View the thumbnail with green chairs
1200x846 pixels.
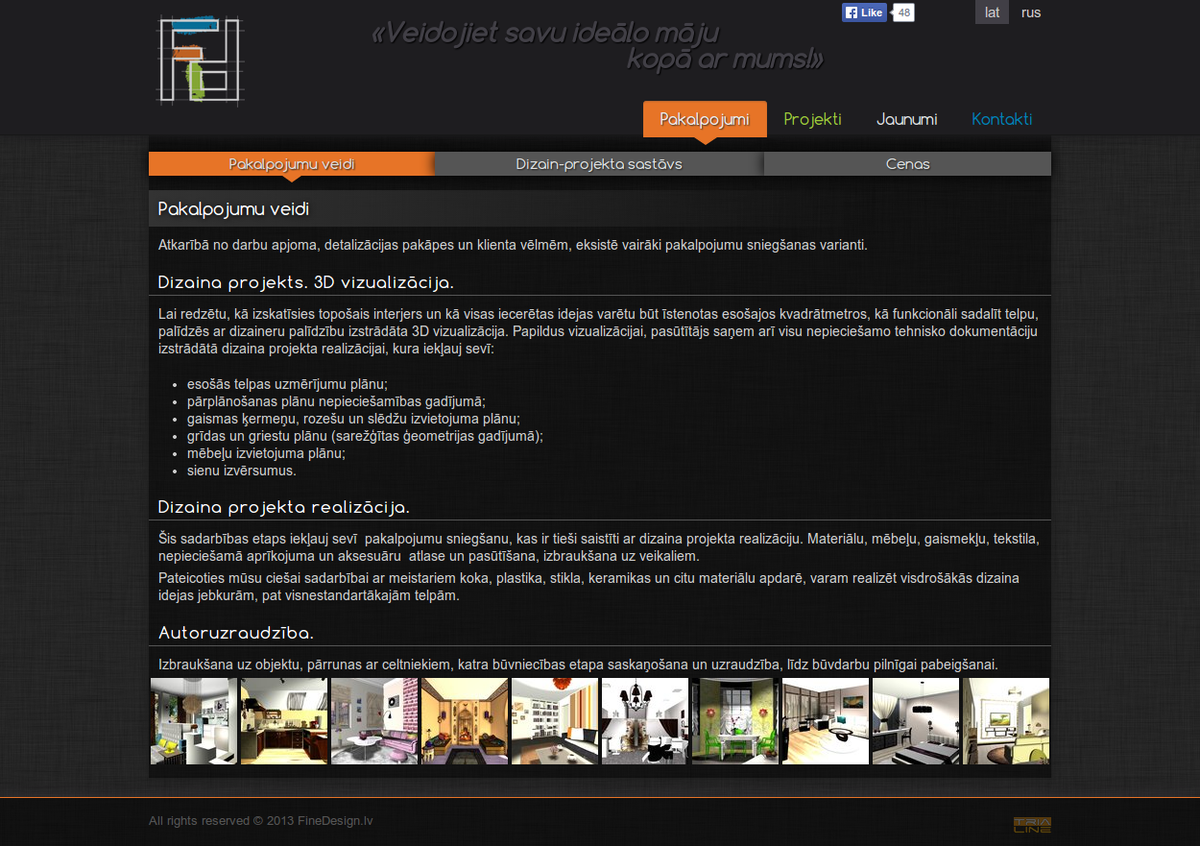pos(735,721)
